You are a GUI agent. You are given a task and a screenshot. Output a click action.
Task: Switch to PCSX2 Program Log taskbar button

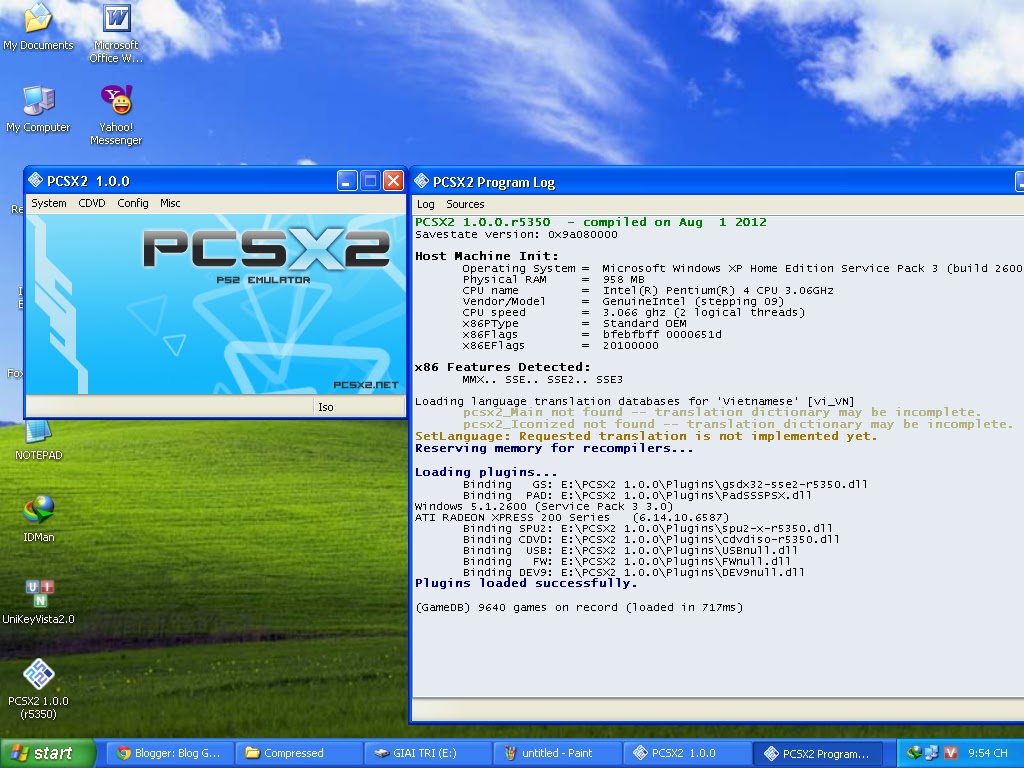[820, 754]
